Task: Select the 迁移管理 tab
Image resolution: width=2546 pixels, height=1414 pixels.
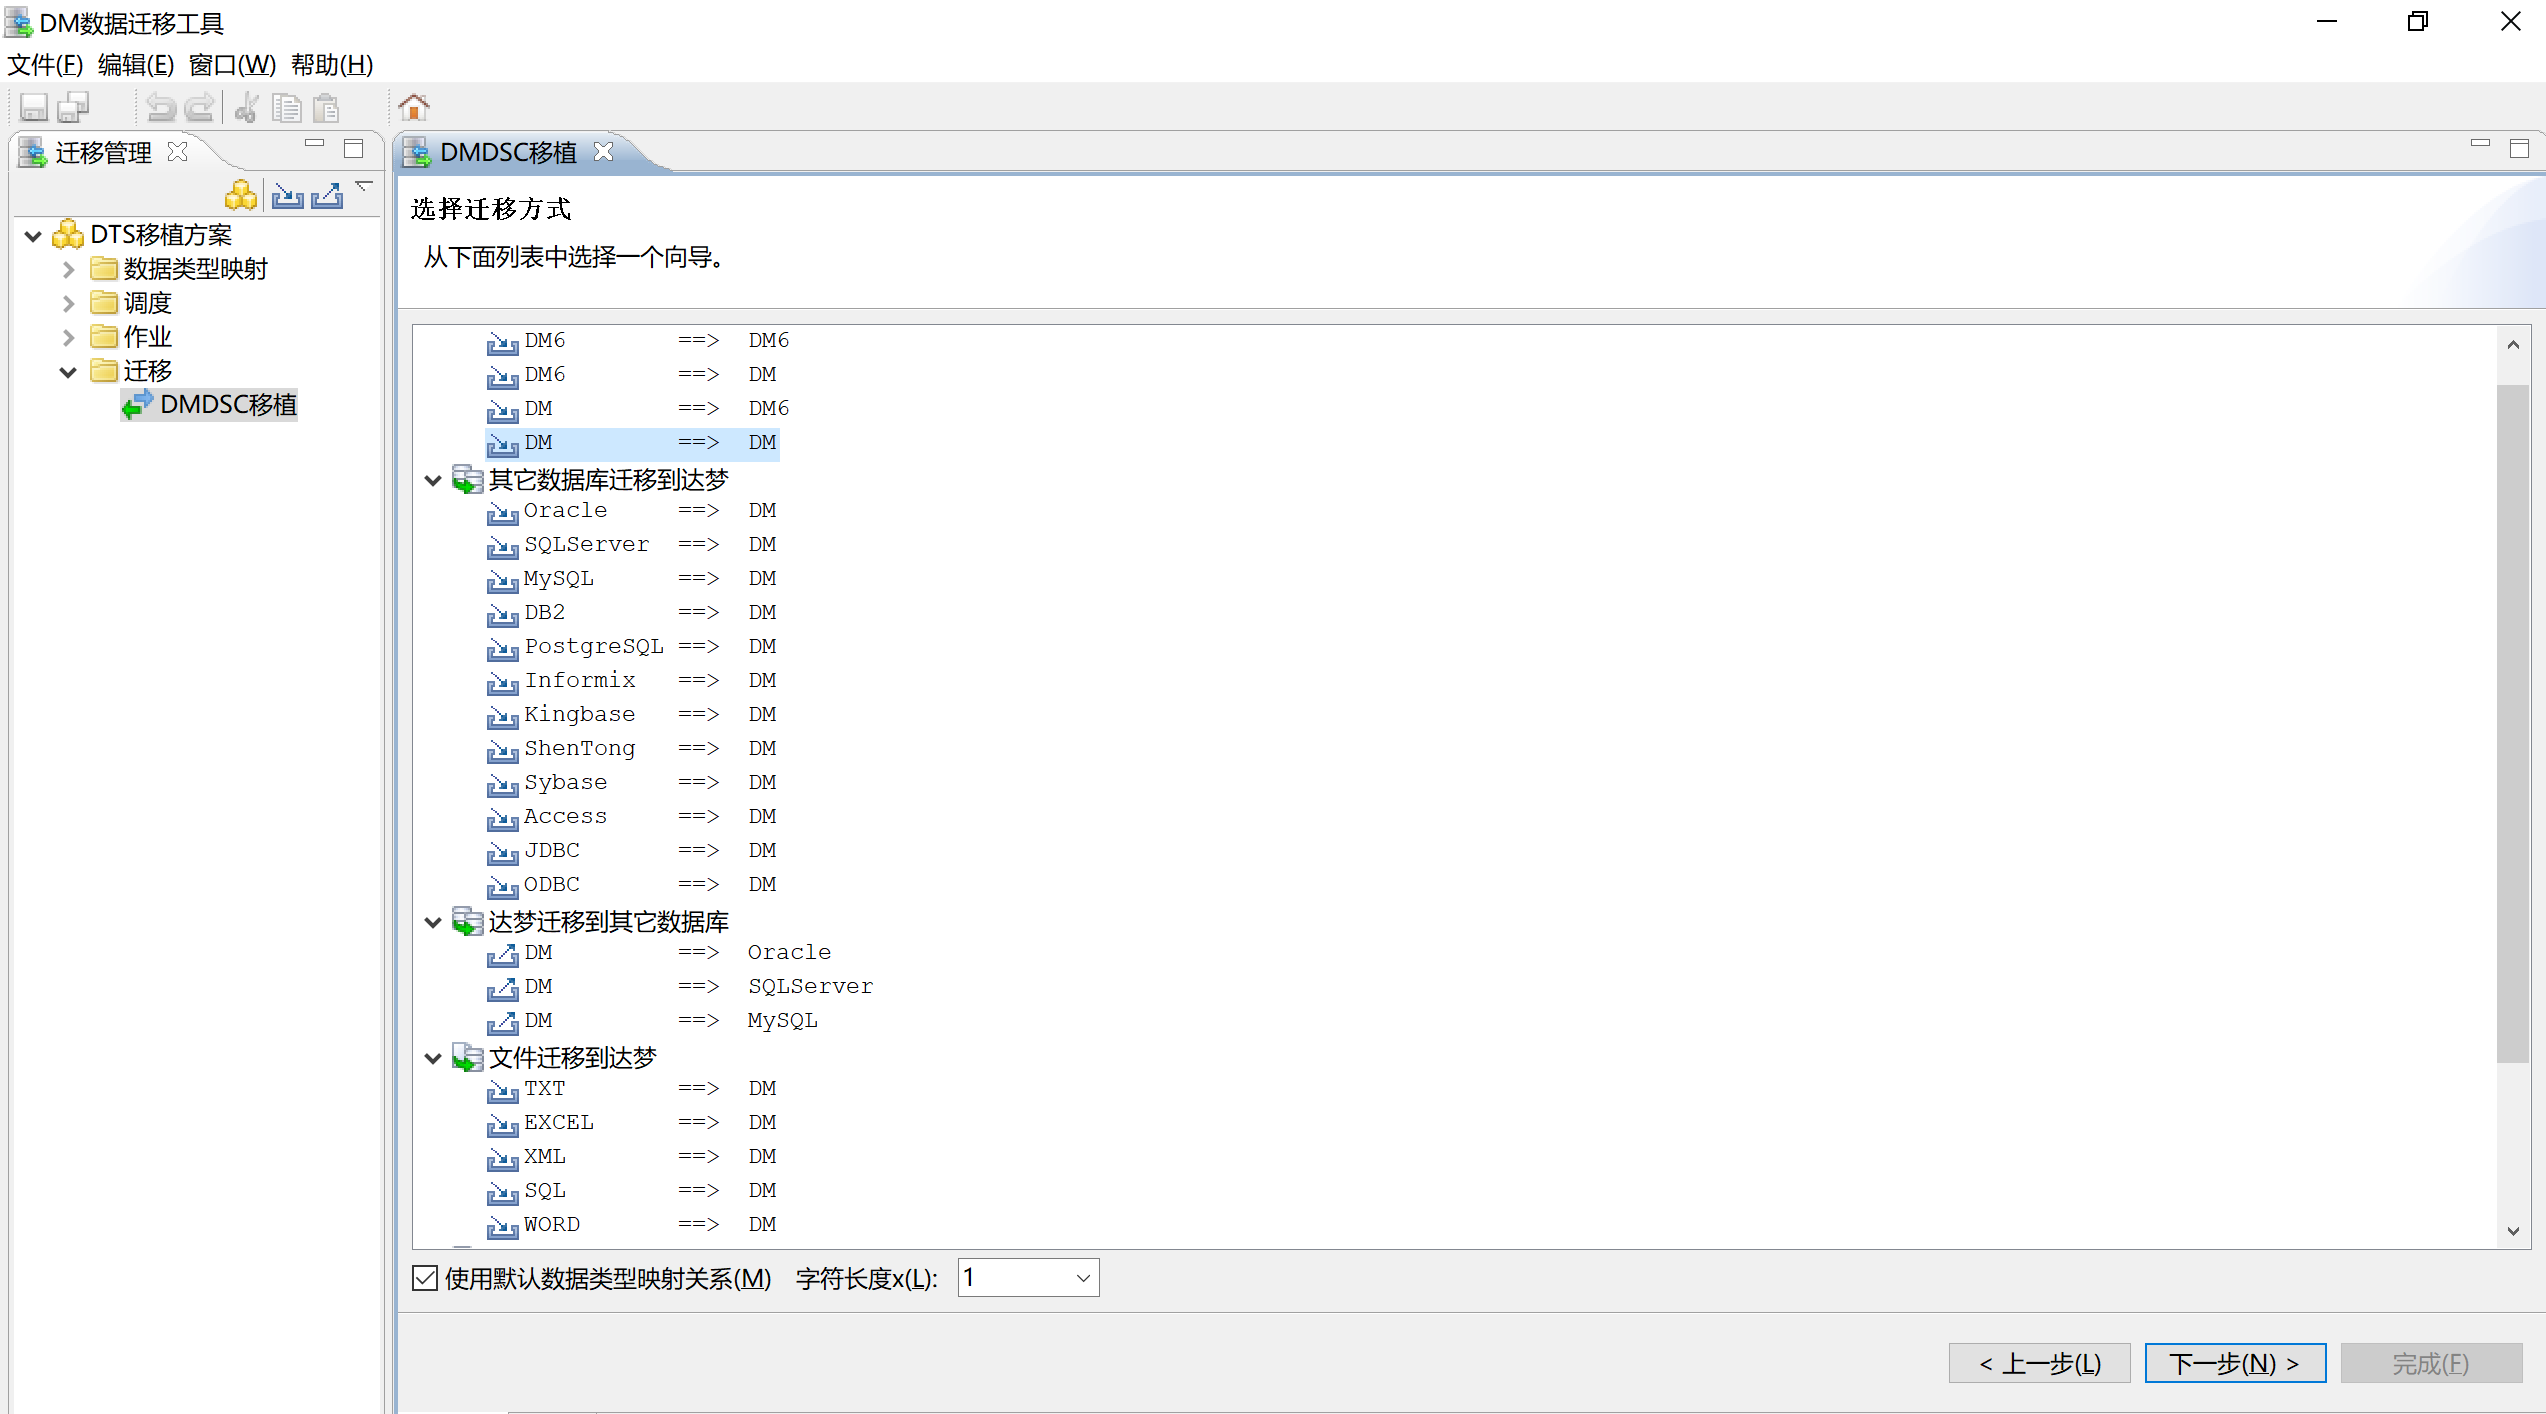Action: pyautogui.click(x=104, y=152)
